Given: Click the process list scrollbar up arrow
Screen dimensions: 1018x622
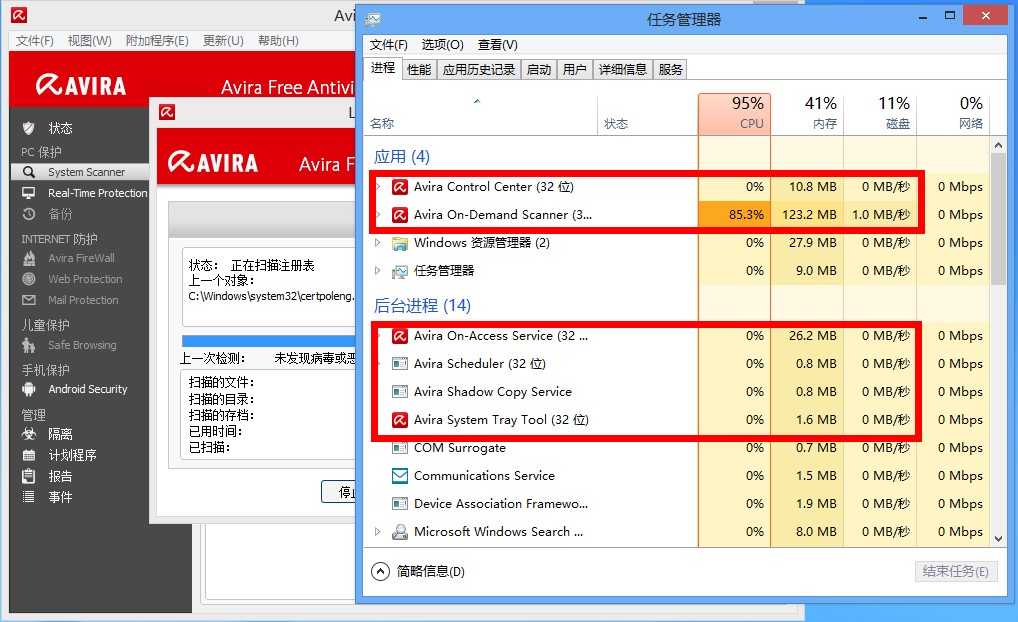Looking at the screenshot, I should [x=999, y=145].
